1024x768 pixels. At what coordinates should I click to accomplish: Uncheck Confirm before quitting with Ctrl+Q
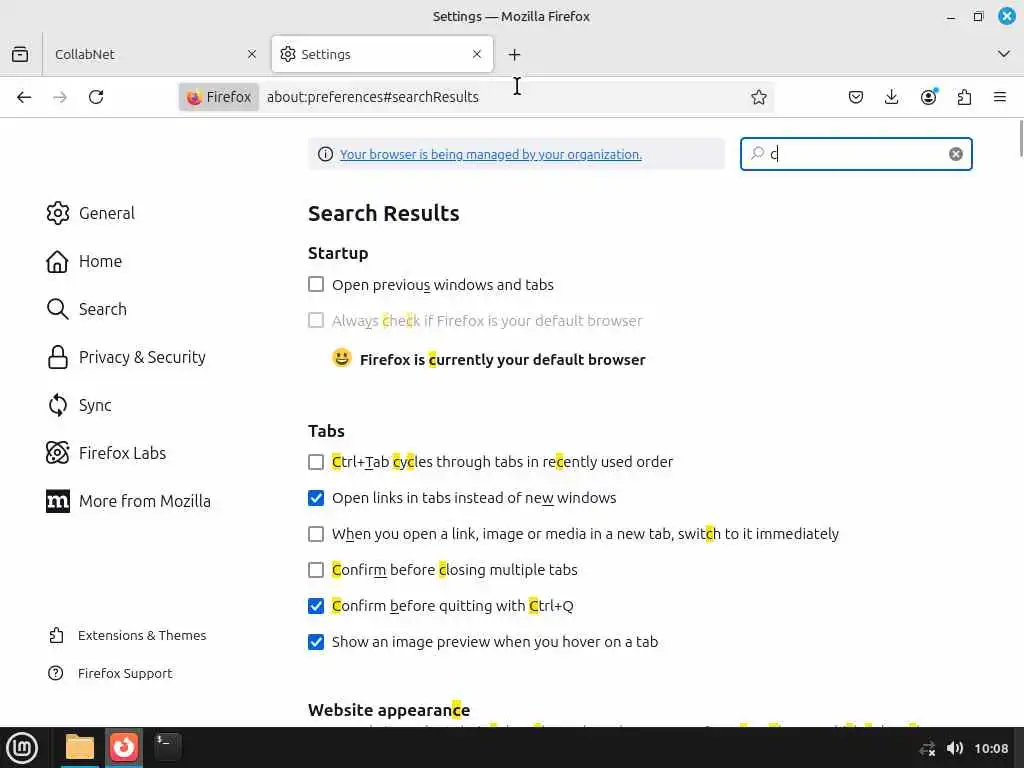point(316,605)
